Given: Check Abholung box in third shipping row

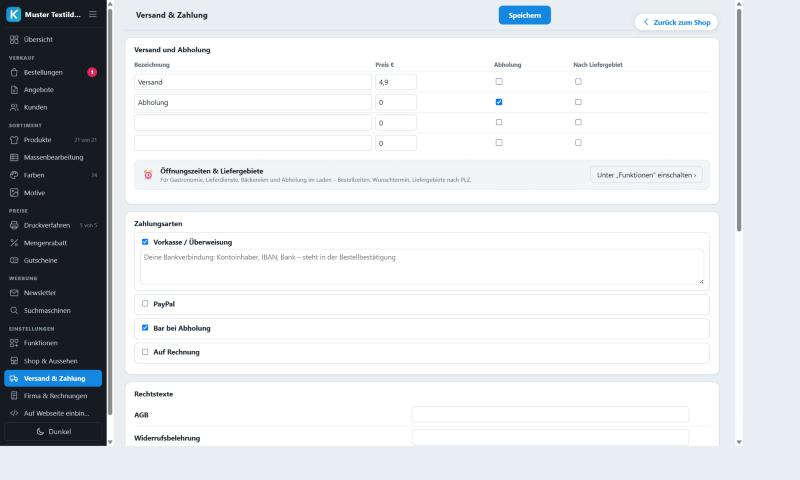Looking at the screenshot, I should [x=499, y=122].
